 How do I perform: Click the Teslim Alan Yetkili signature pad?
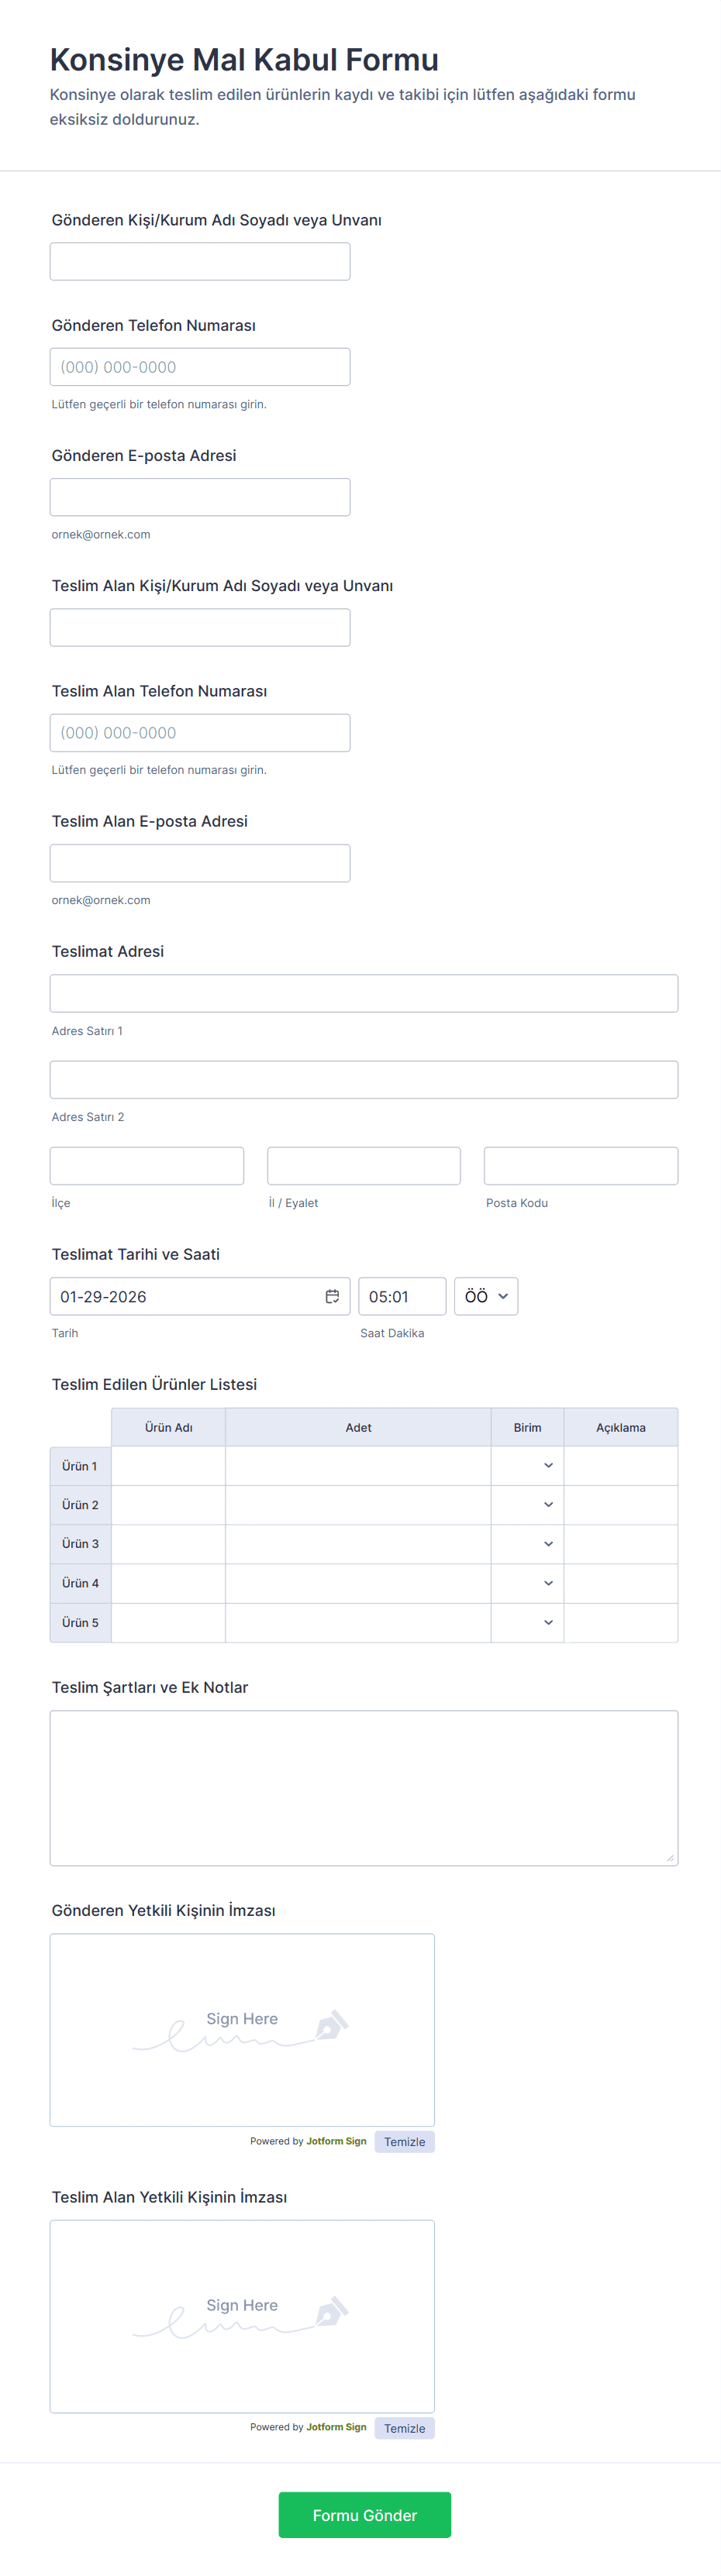tap(242, 2316)
